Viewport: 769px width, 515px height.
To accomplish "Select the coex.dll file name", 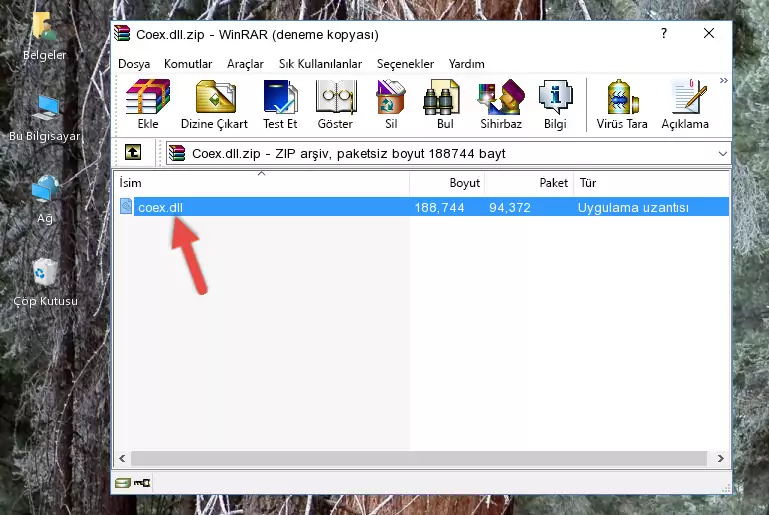I will [x=160, y=207].
